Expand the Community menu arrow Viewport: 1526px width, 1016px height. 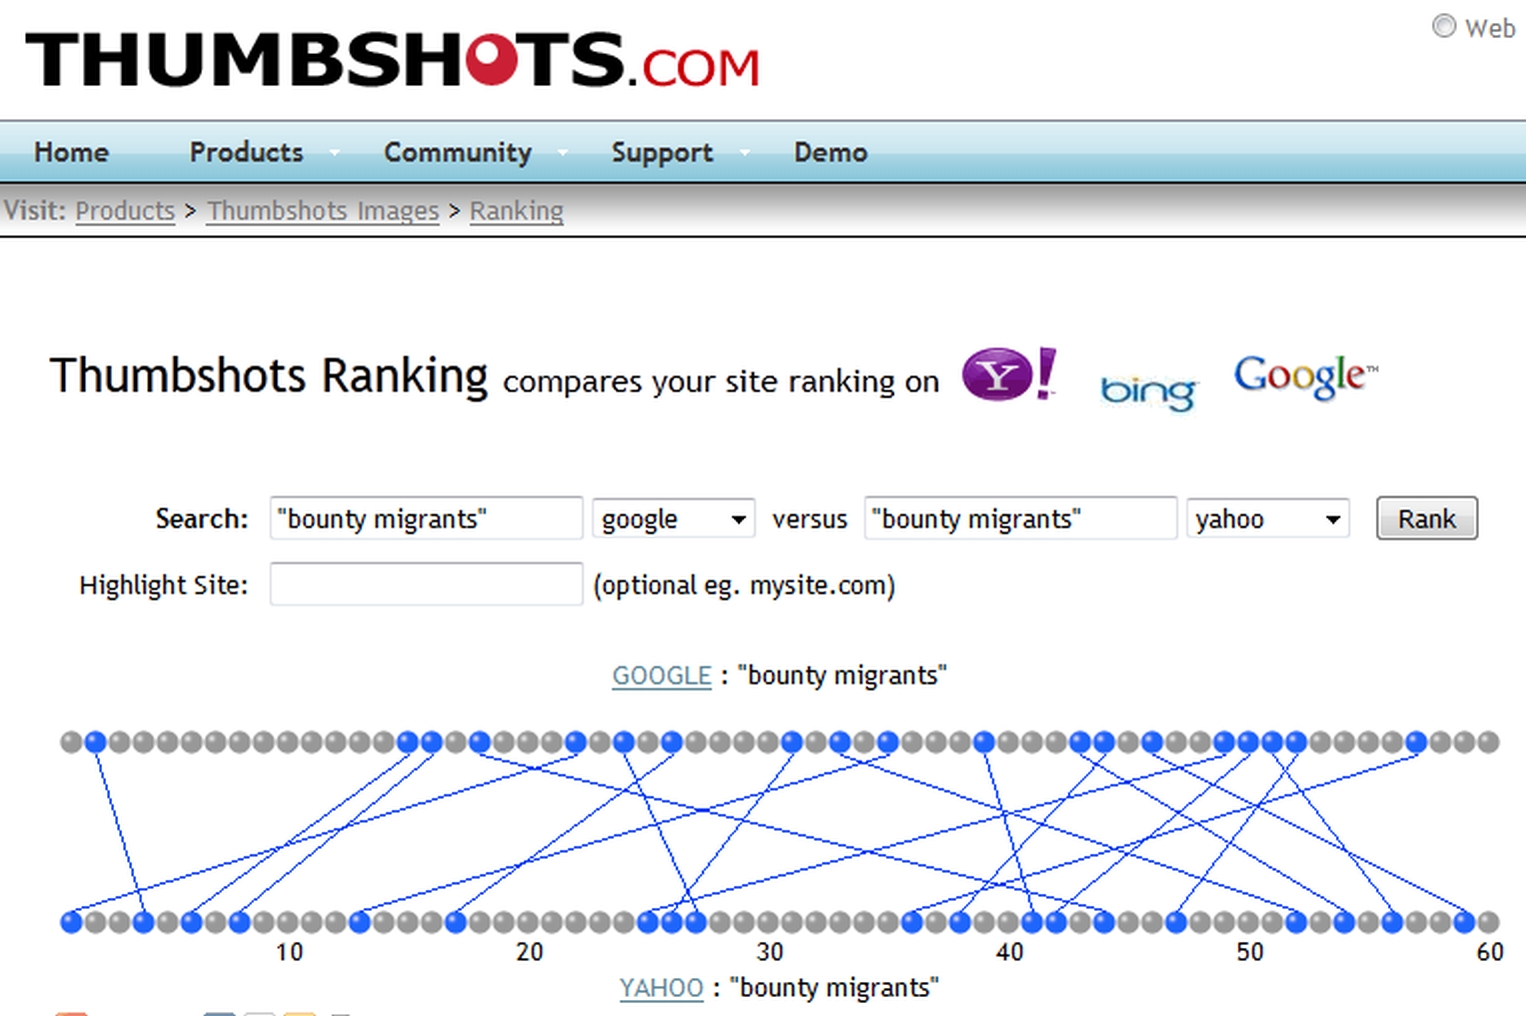pos(562,153)
